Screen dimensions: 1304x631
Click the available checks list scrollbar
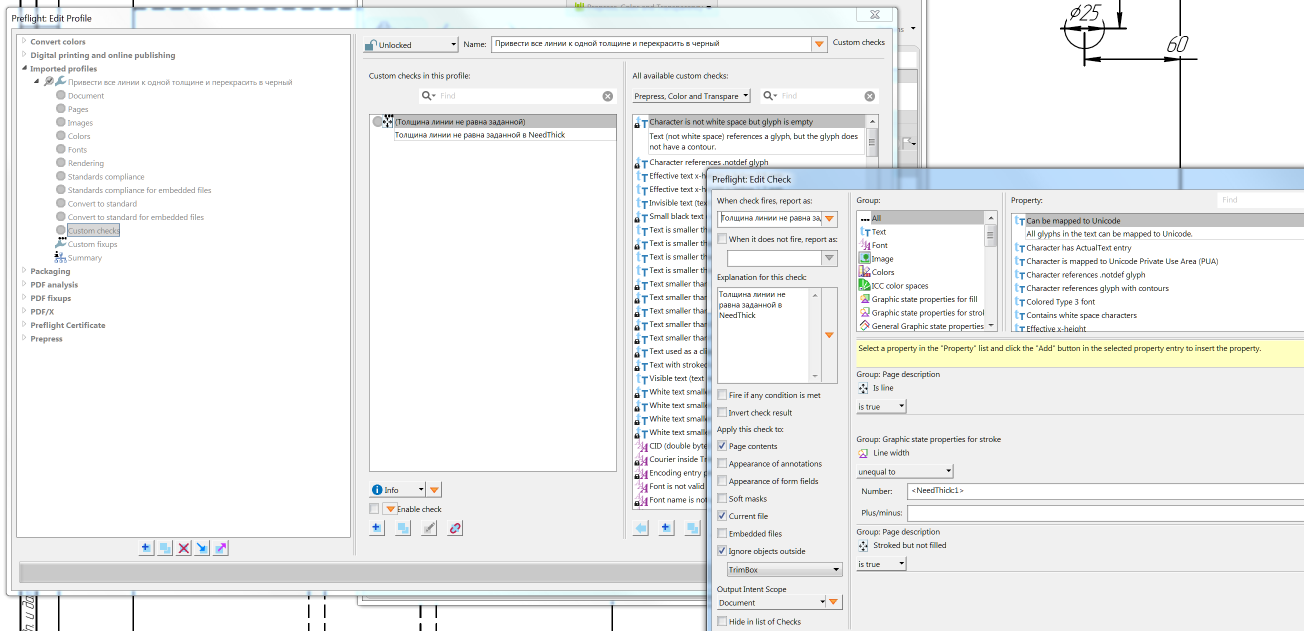coord(872,142)
